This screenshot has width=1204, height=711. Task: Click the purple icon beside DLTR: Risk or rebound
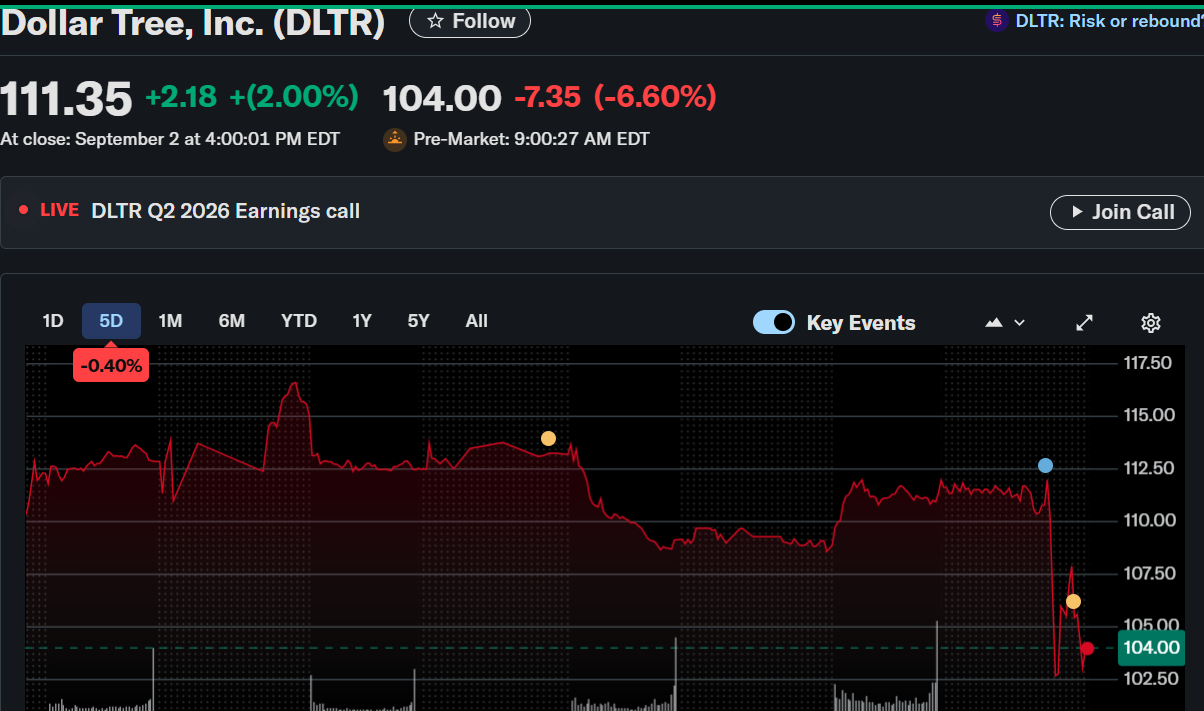point(996,21)
